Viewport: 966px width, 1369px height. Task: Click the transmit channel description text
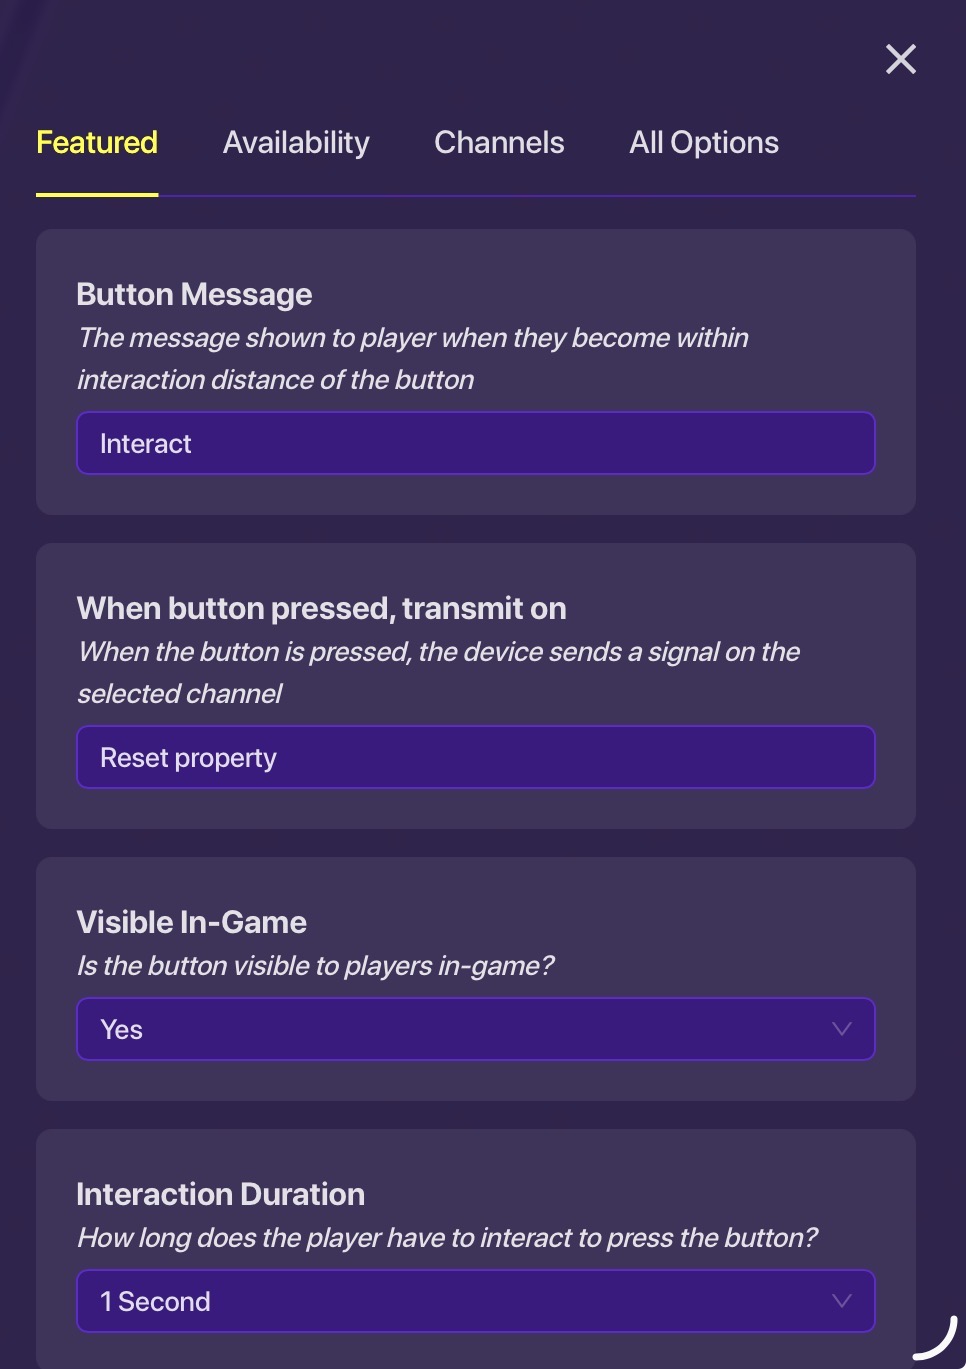tap(438, 673)
